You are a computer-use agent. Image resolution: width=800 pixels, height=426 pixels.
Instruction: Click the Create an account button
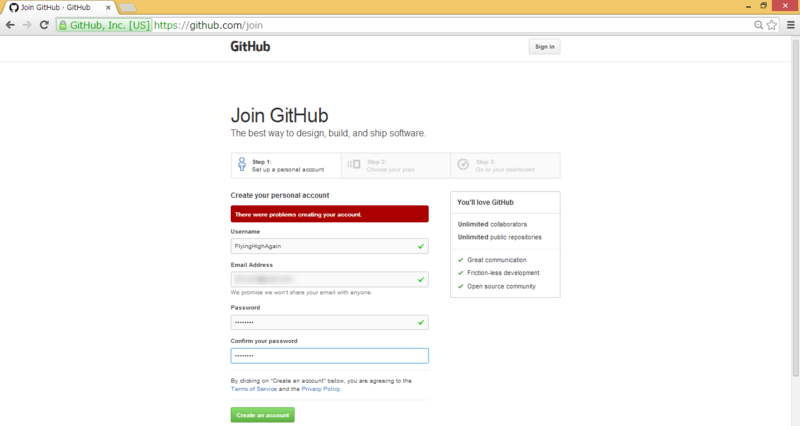pyautogui.click(x=262, y=415)
